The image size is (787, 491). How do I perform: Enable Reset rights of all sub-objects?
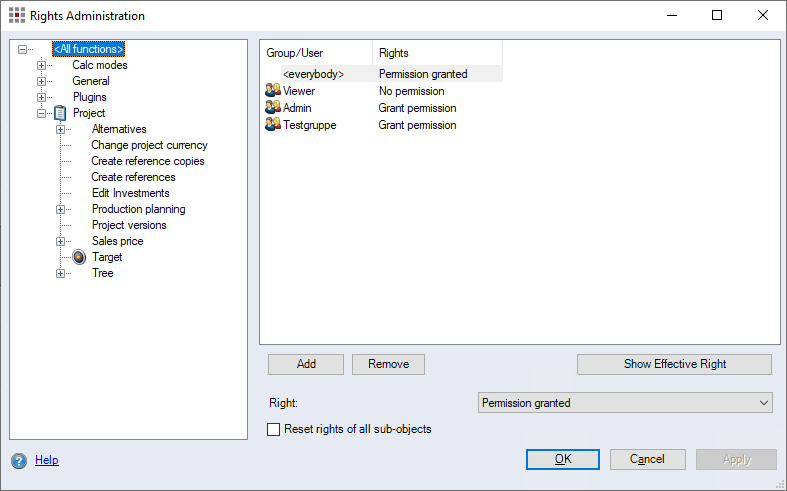pyautogui.click(x=274, y=430)
